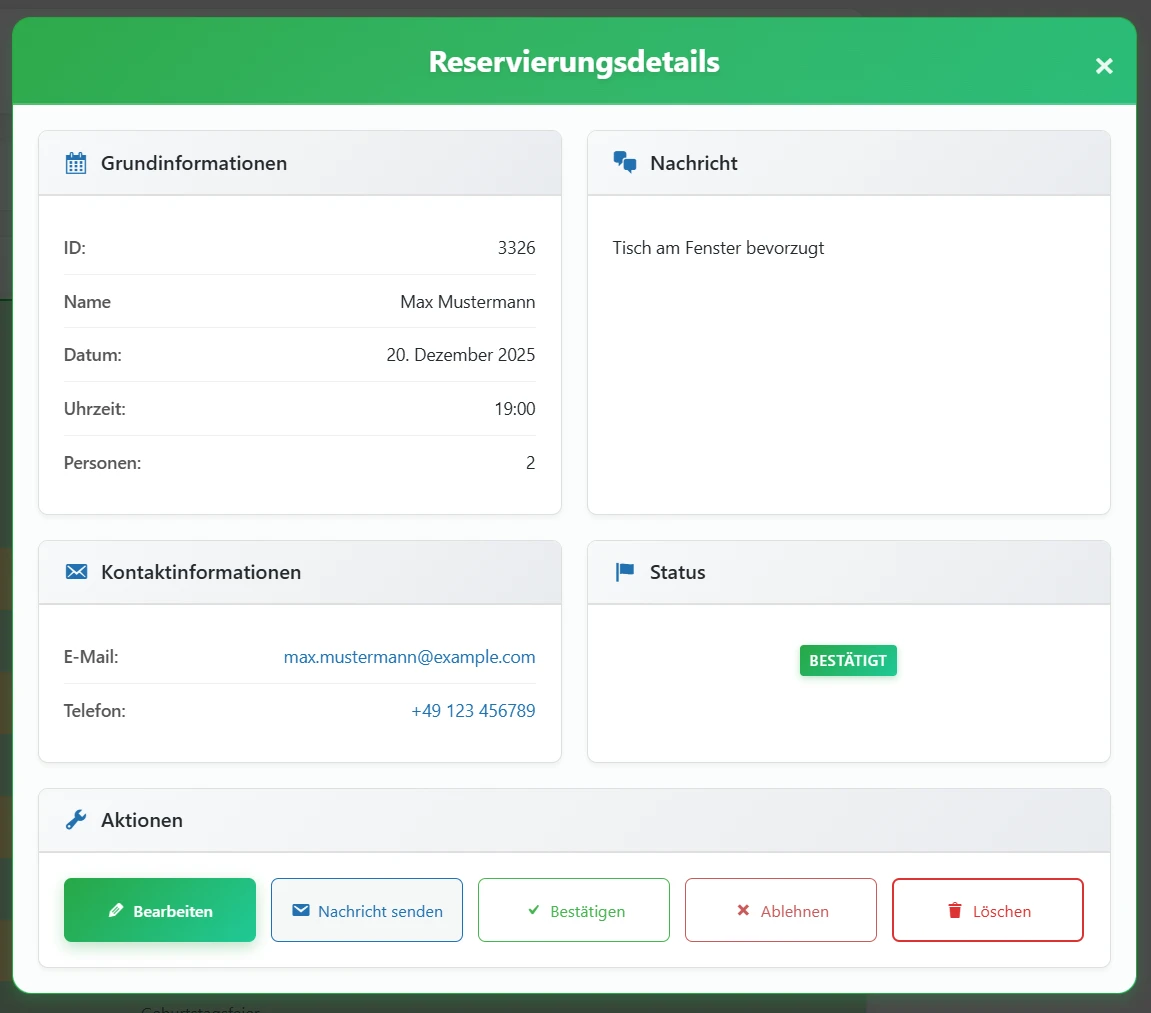Click the flag icon beside Status

625,572
